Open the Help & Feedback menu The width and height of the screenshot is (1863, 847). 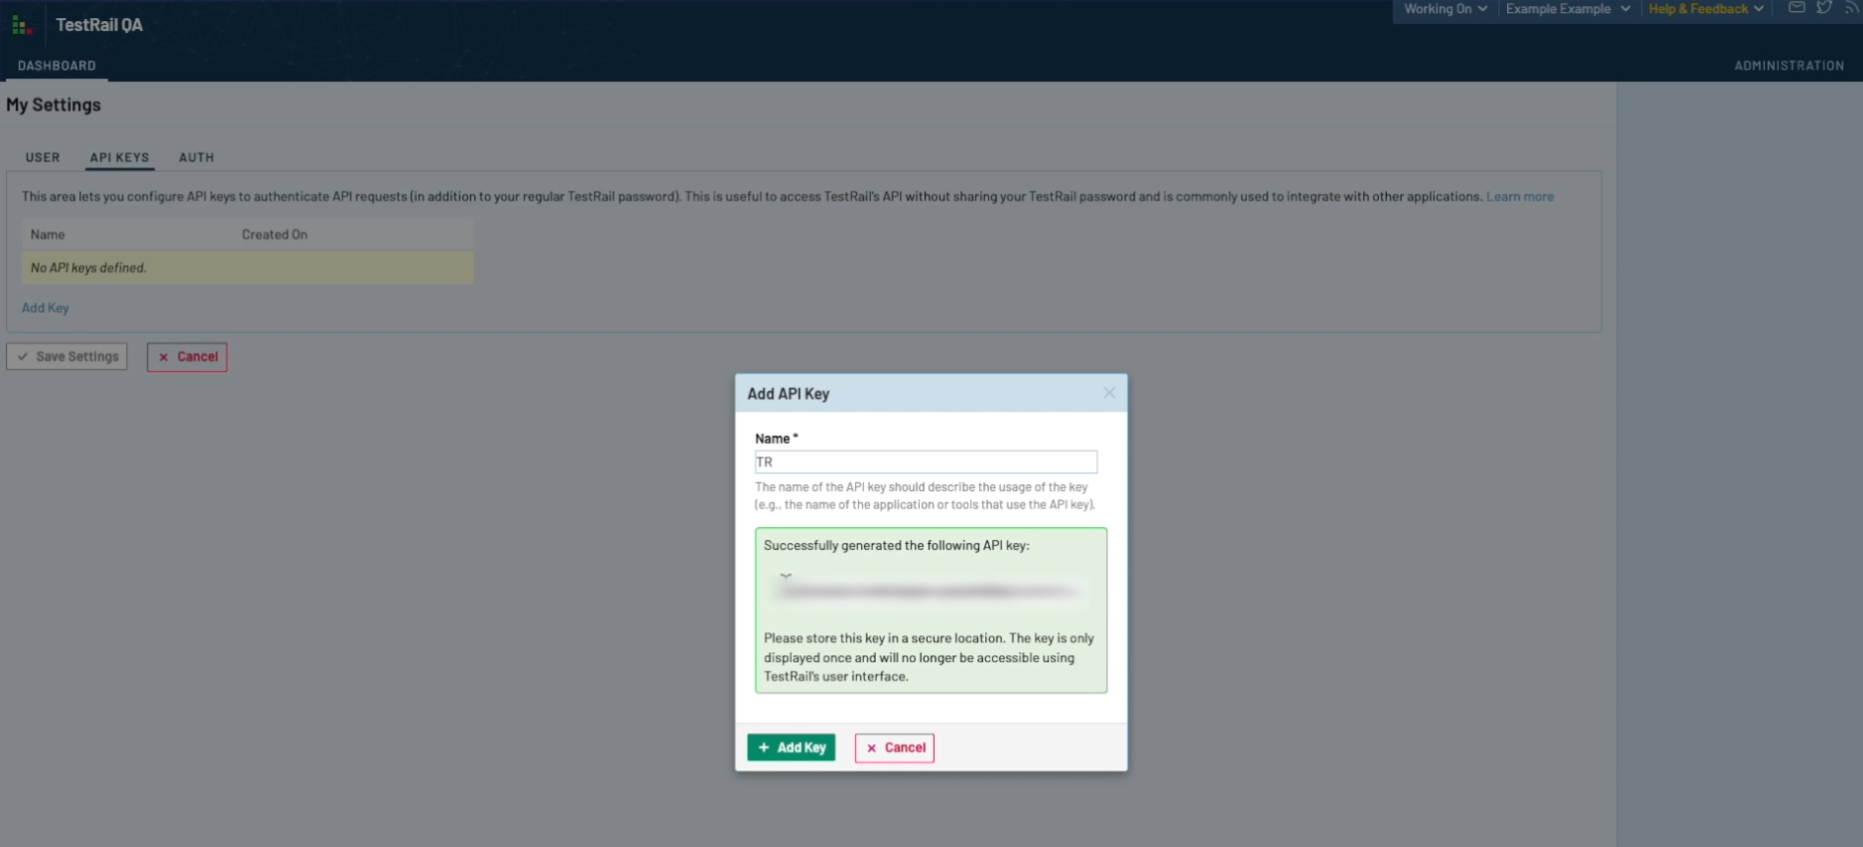(1706, 9)
